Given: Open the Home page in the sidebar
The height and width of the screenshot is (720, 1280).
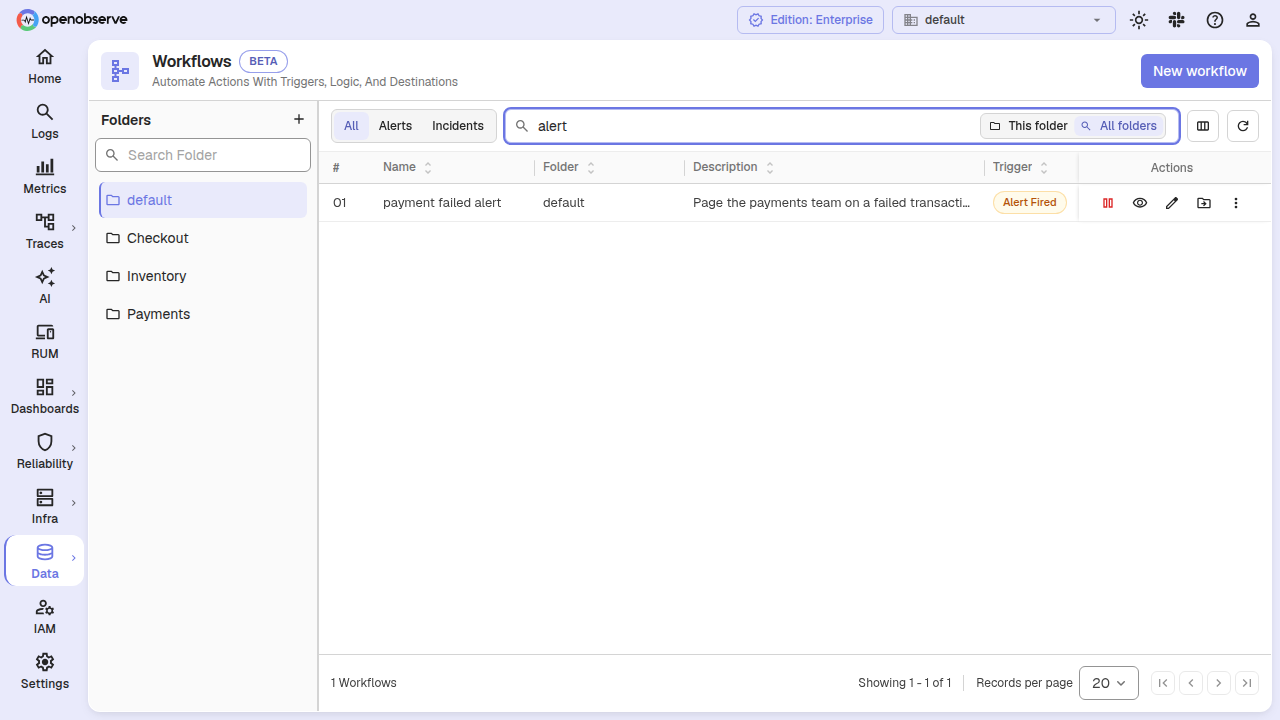Looking at the screenshot, I should point(44,67).
